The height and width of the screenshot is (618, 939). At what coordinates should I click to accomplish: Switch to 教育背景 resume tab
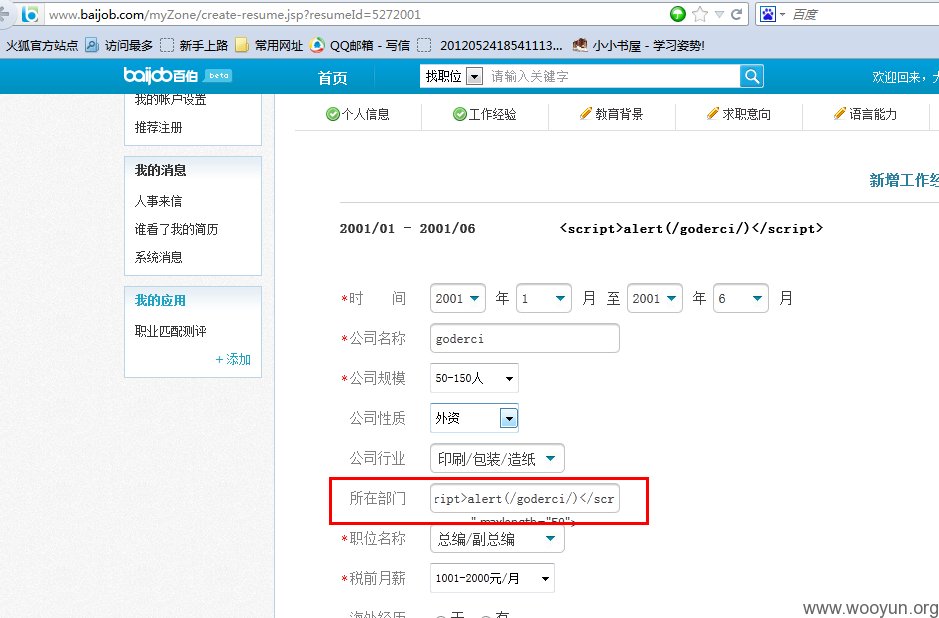(611, 114)
